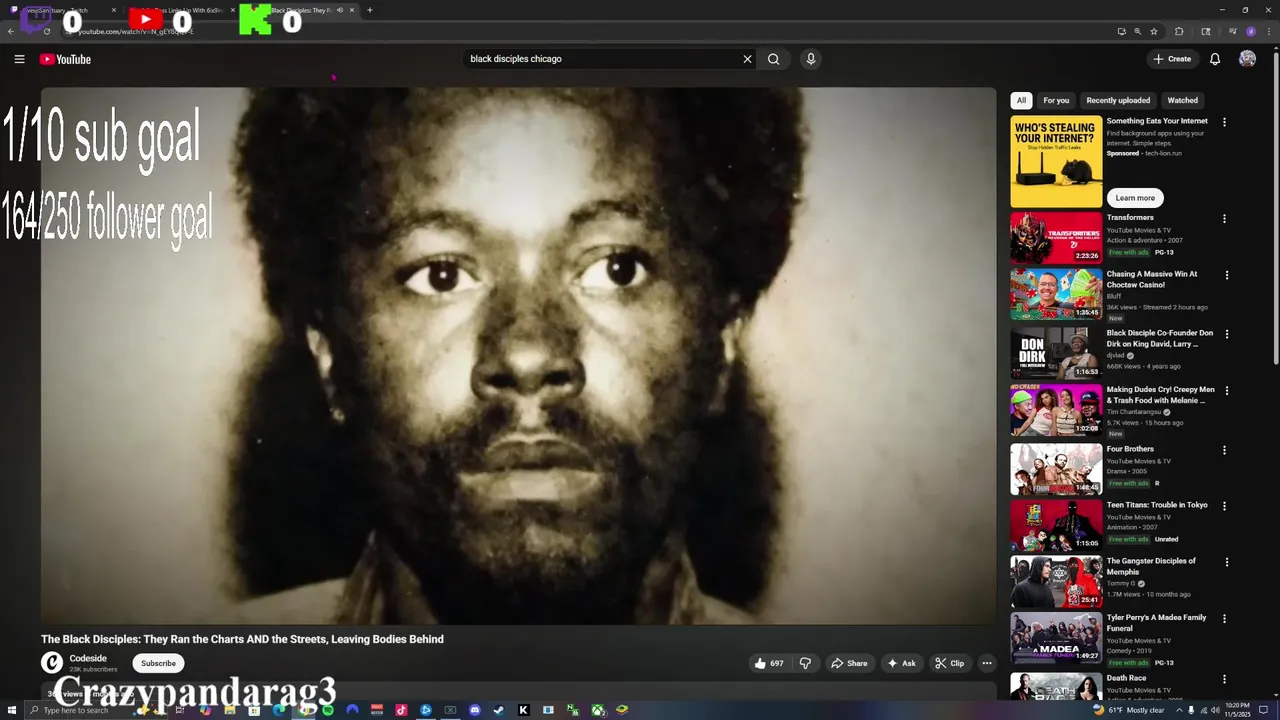This screenshot has width=1280, height=720.
Task: Click Learn more on the sponsored ad
Action: pyautogui.click(x=1135, y=198)
